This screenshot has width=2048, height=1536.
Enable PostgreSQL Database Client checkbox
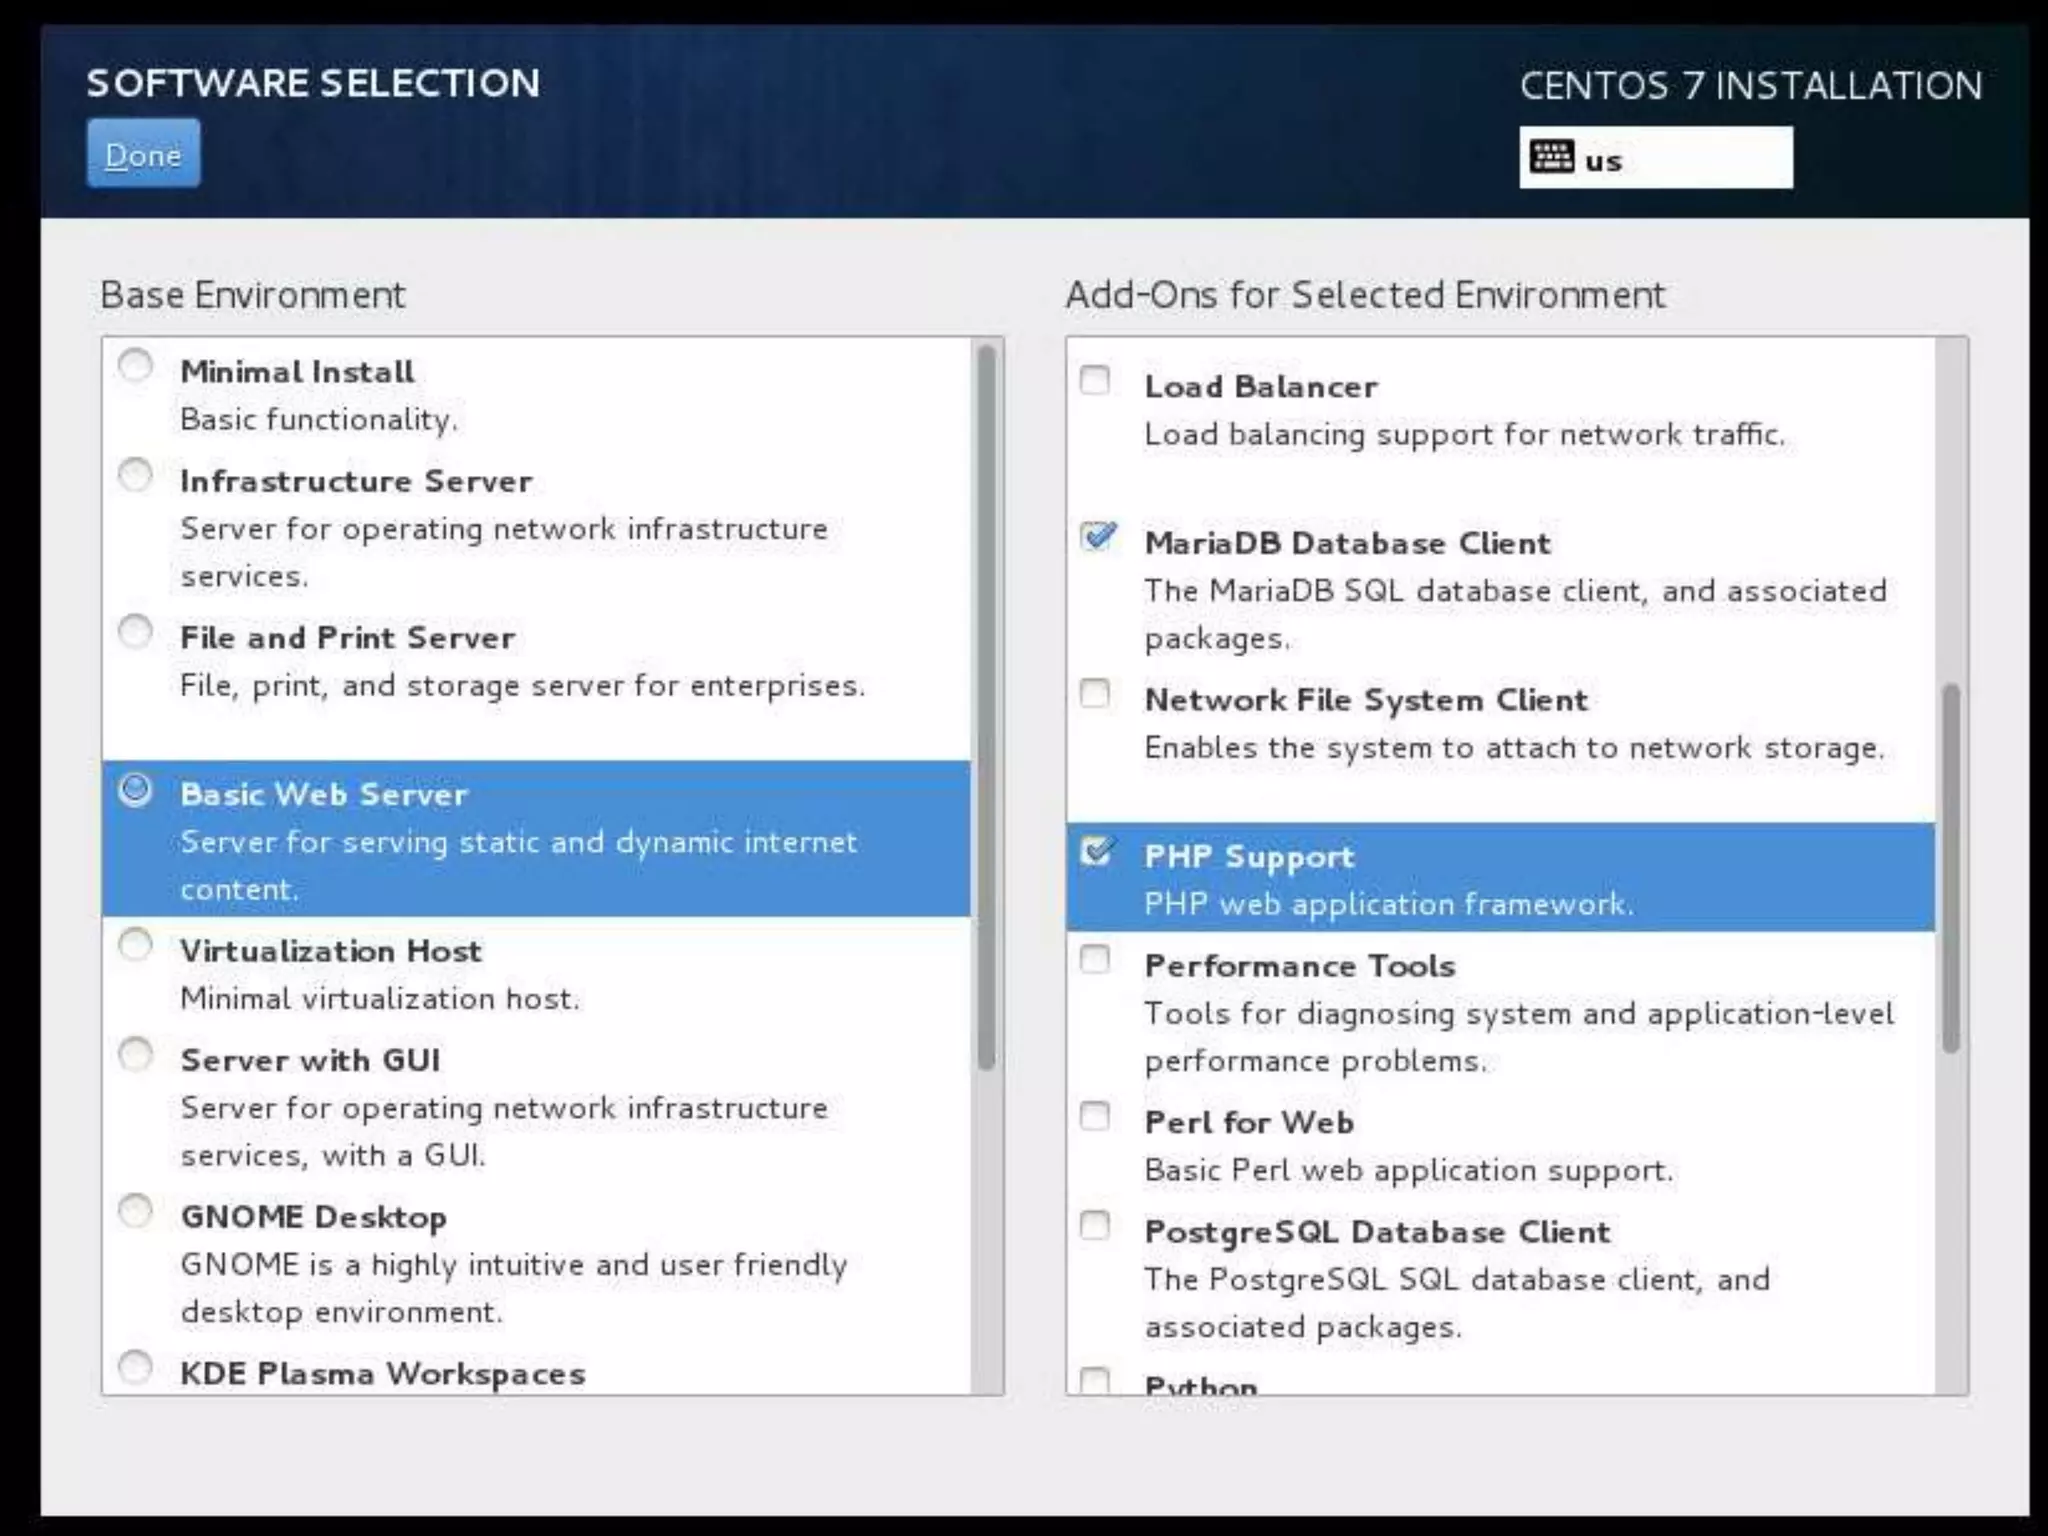(1096, 1226)
